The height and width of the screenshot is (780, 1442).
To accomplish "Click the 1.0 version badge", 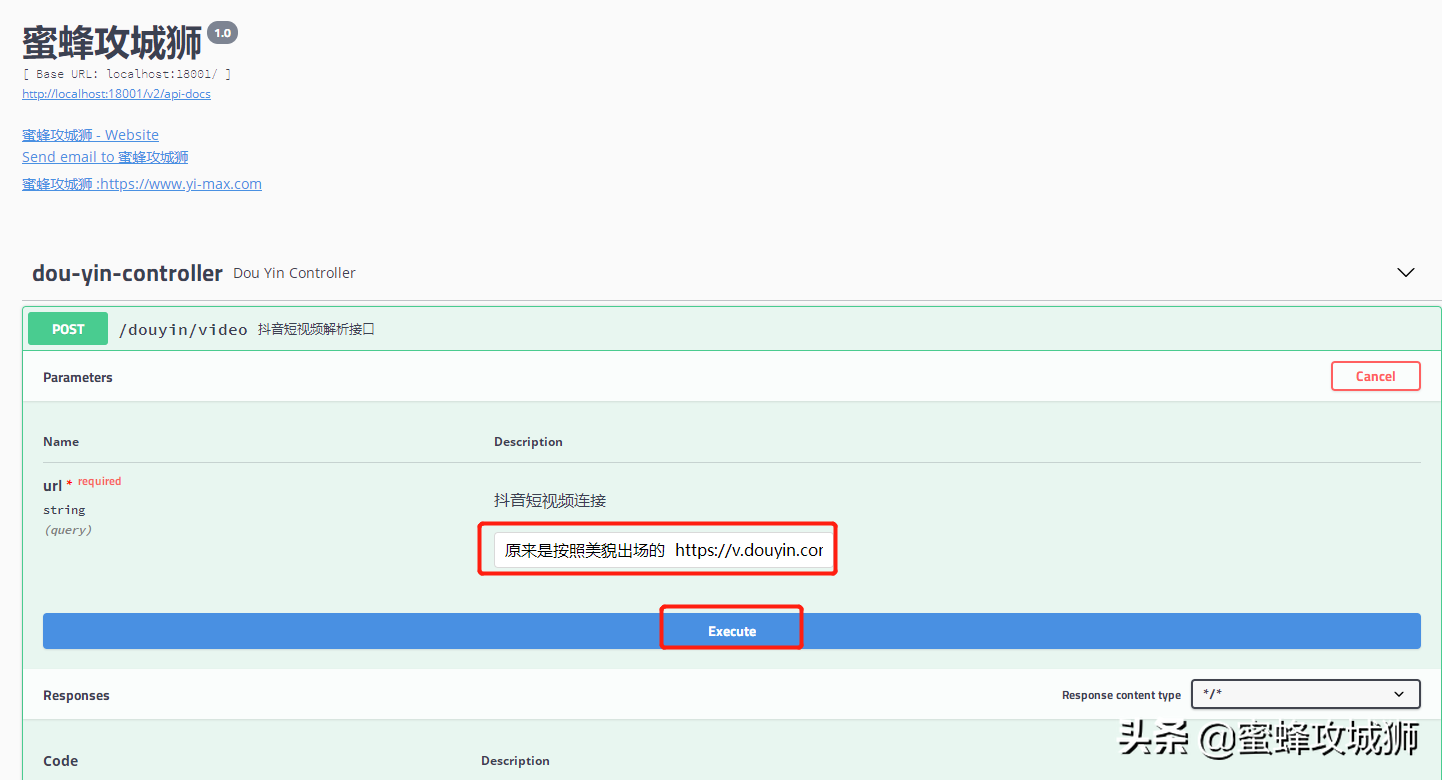I will click(x=222, y=33).
